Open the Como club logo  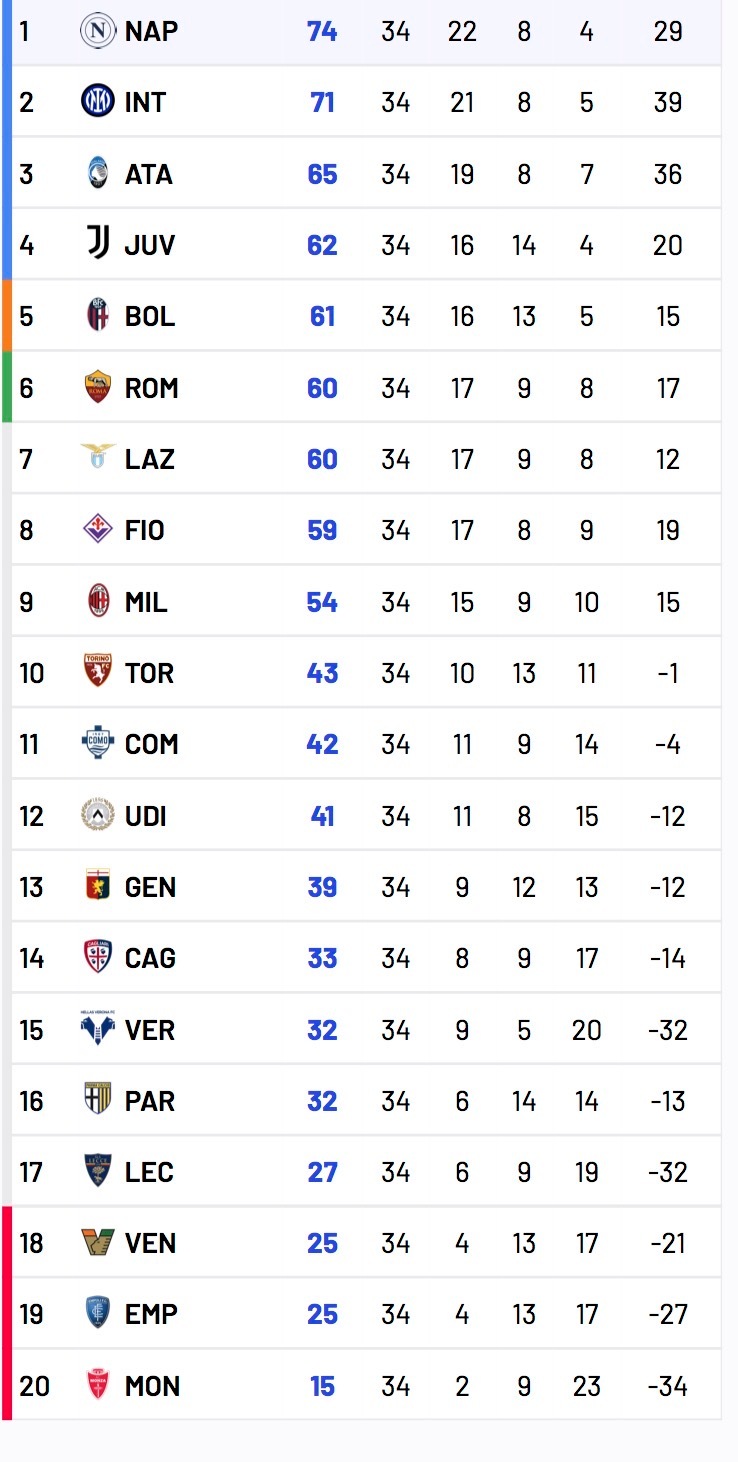pos(98,743)
